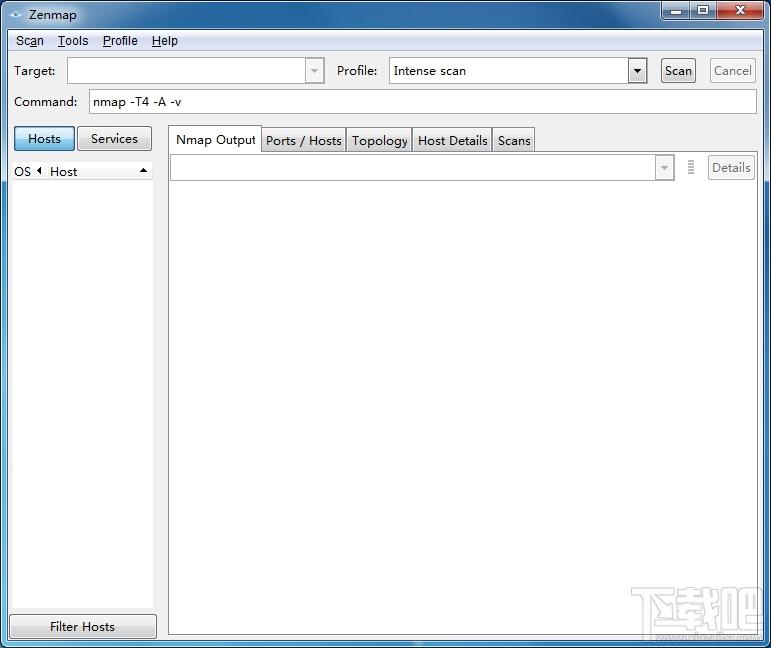Image resolution: width=771 pixels, height=648 pixels.
Task: Click the Host column sort arrow
Action: click(x=144, y=171)
